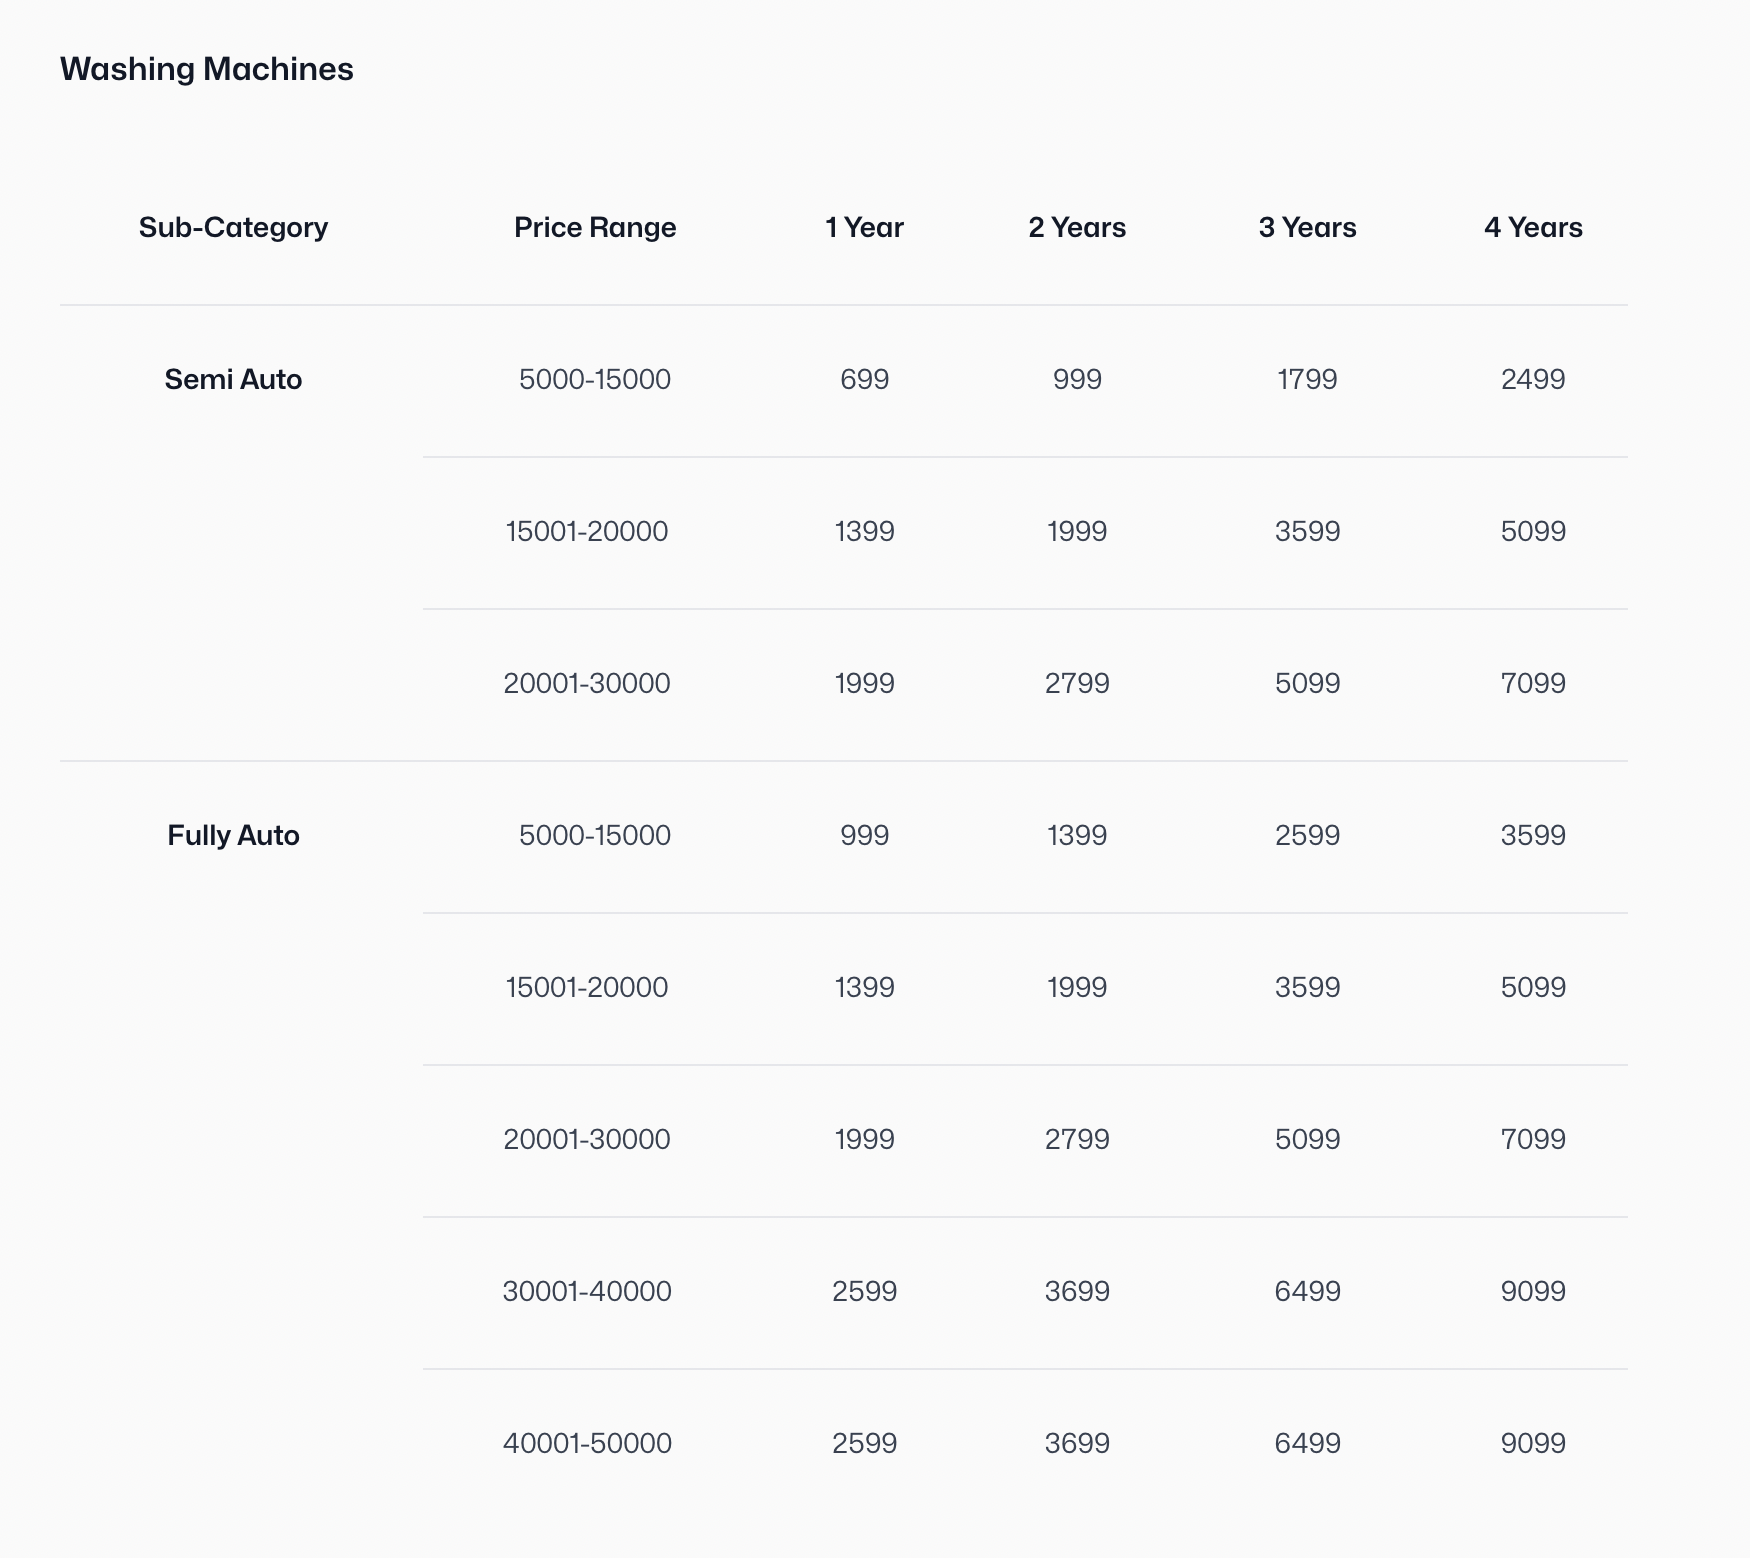This screenshot has width=1750, height=1558.
Task: Select the 999 one-year Fully Auto price
Action: [x=862, y=835]
